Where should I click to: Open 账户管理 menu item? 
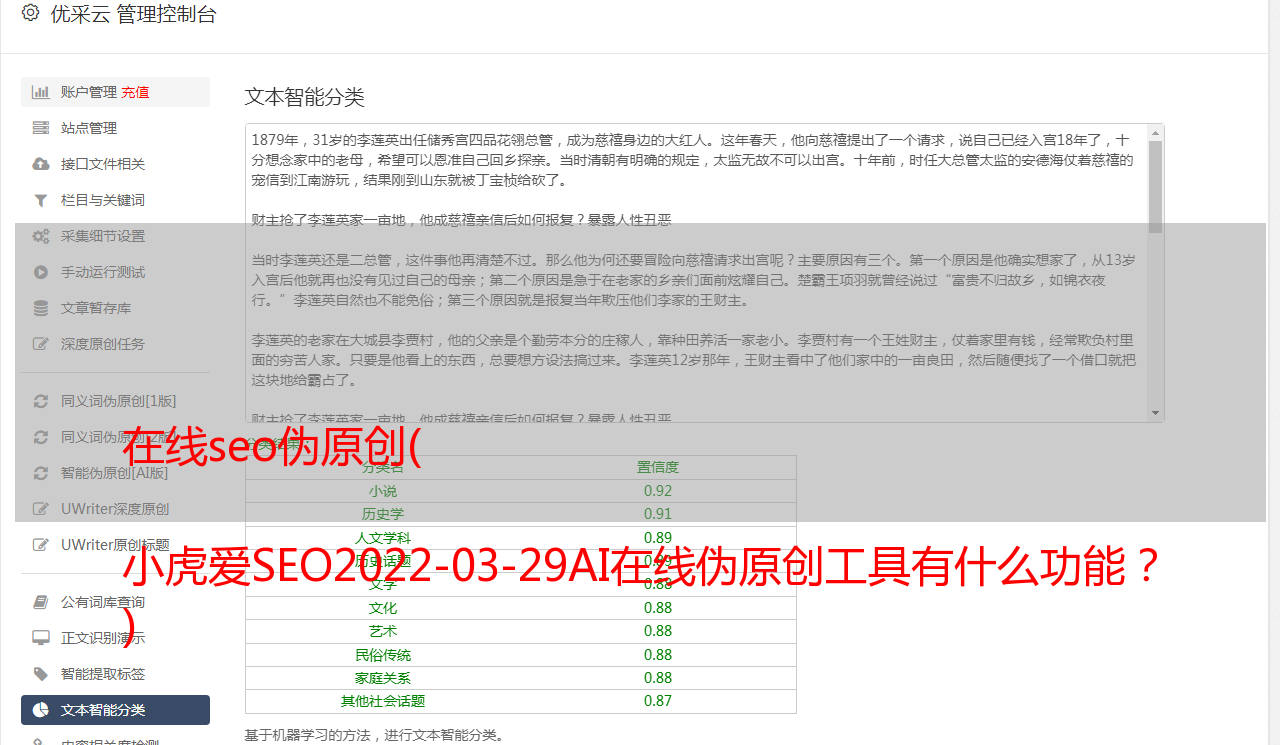tap(115, 92)
